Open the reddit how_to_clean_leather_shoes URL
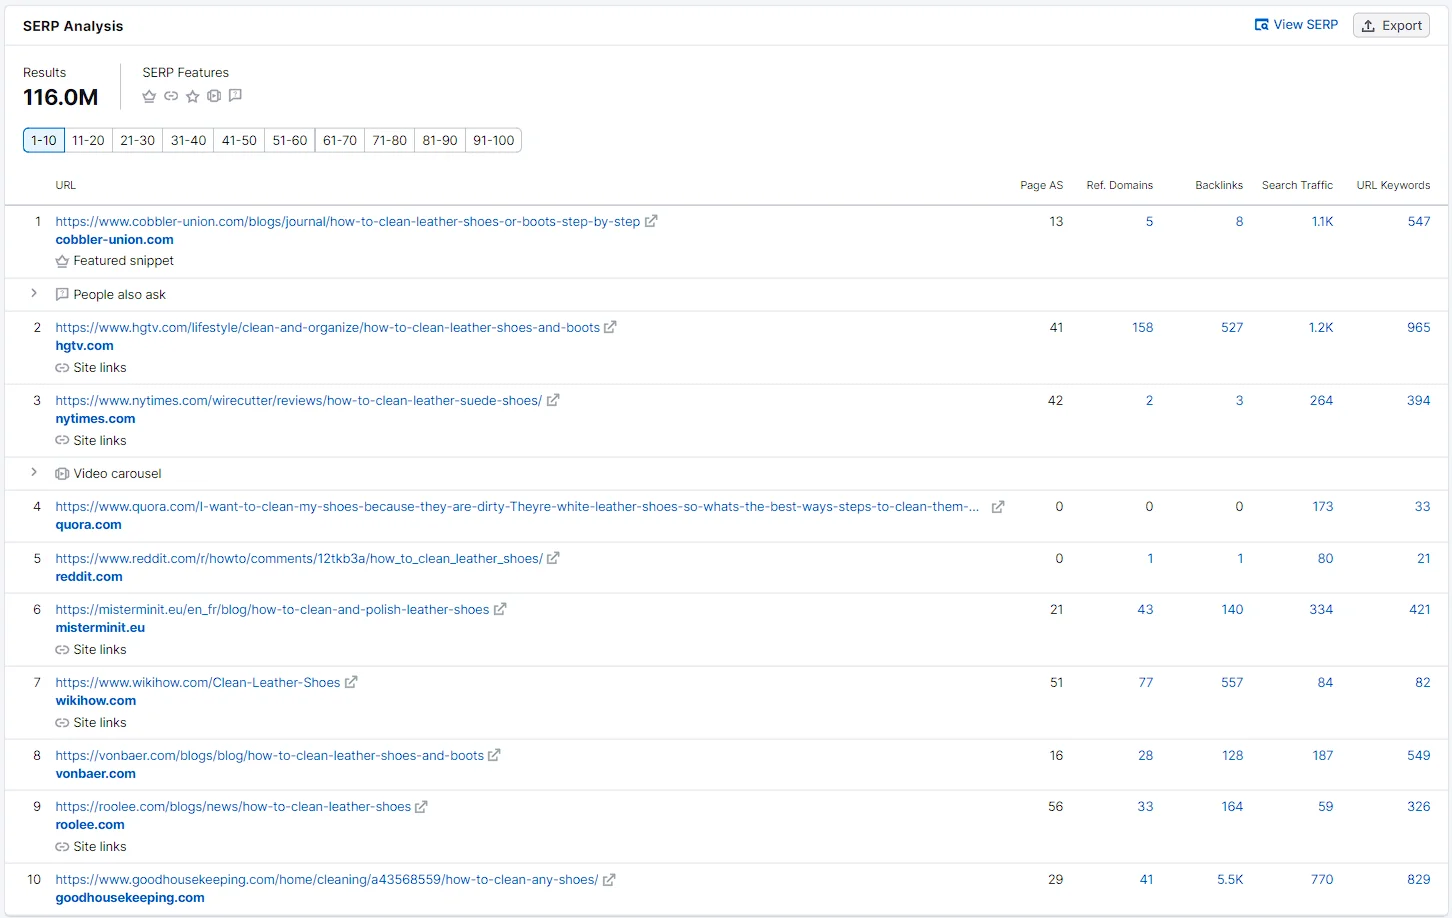 tap(299, 559)
